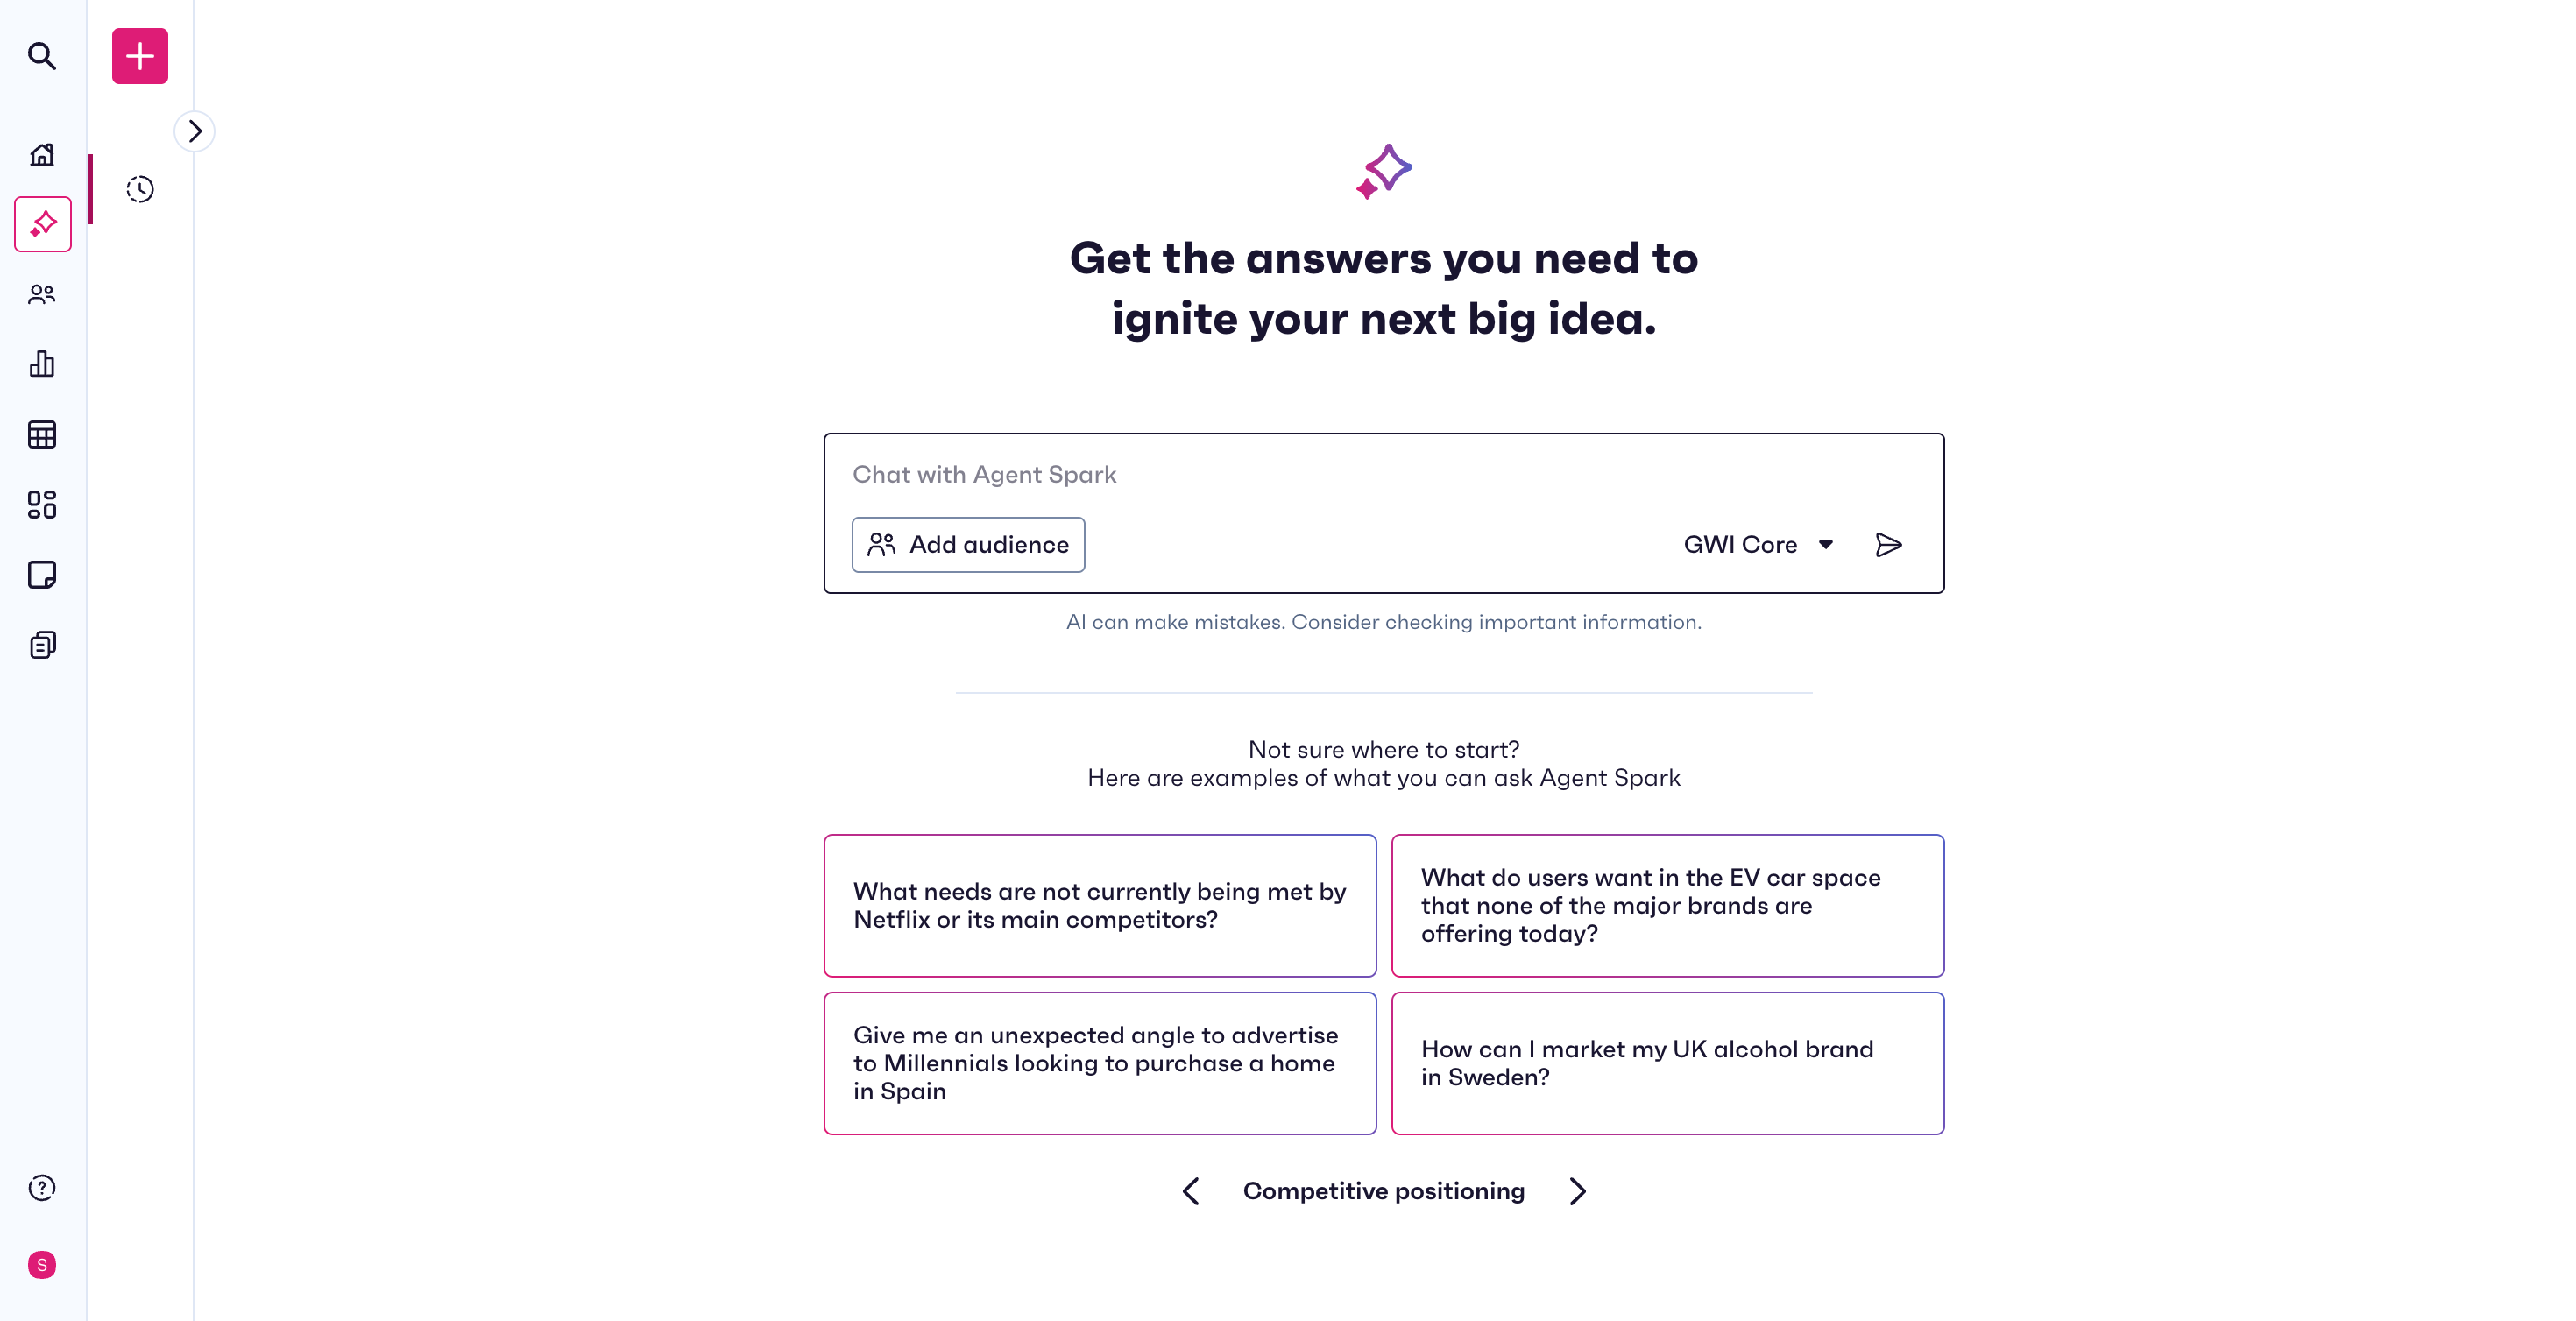
Task: Open the crosstabs table icon in sidebar
Action: tap(42, 435)
